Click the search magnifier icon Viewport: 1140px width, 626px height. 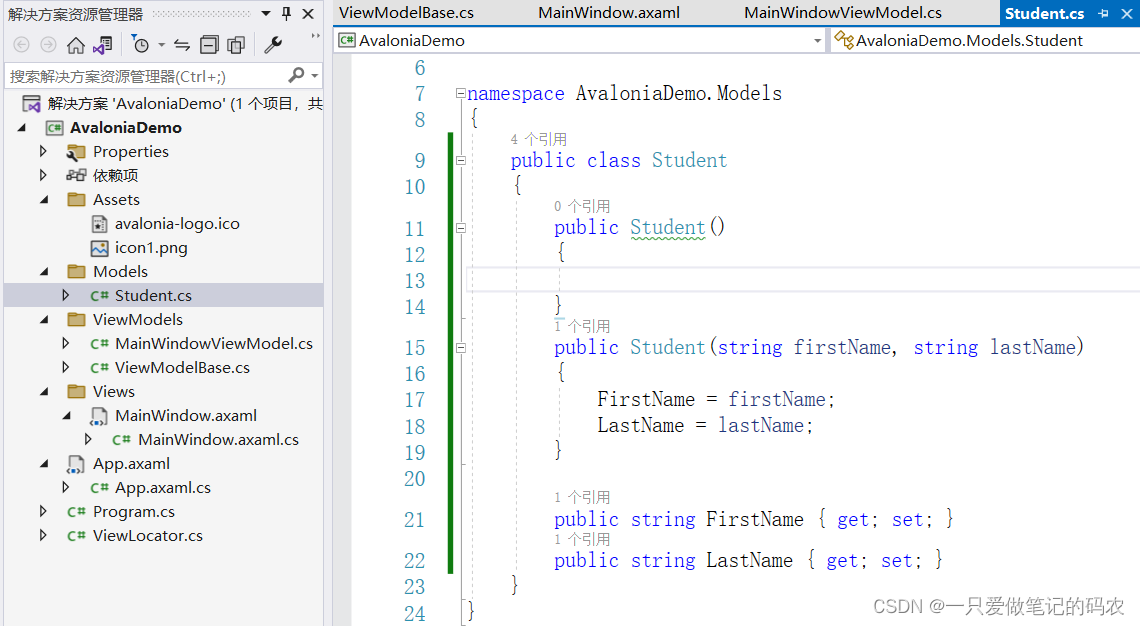click(297, 75)
